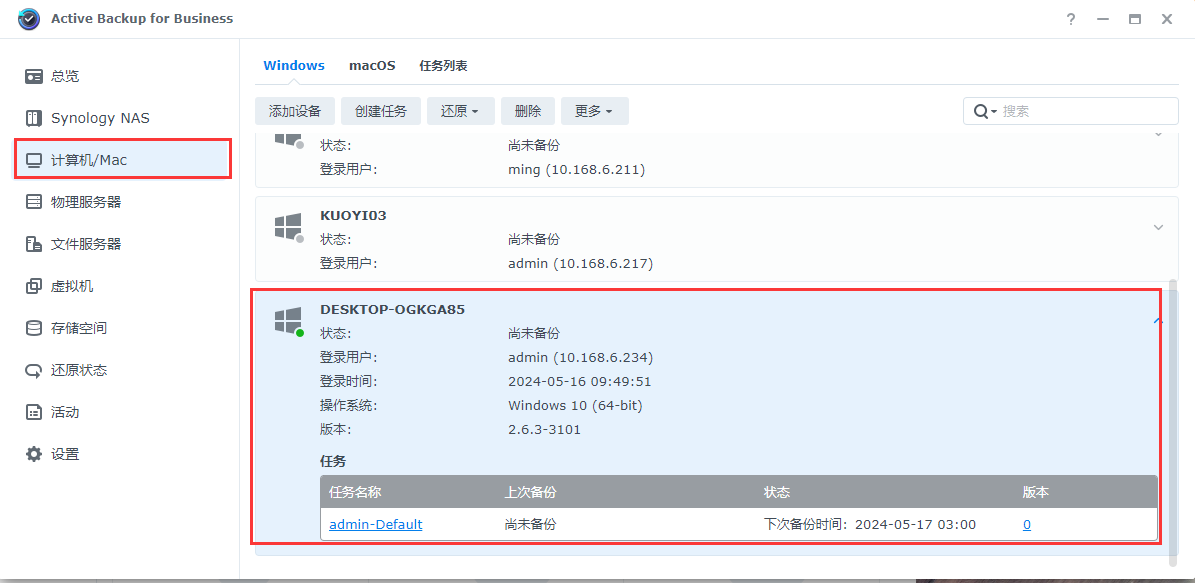切换到「macOS」选项卡

pos(372,64)
